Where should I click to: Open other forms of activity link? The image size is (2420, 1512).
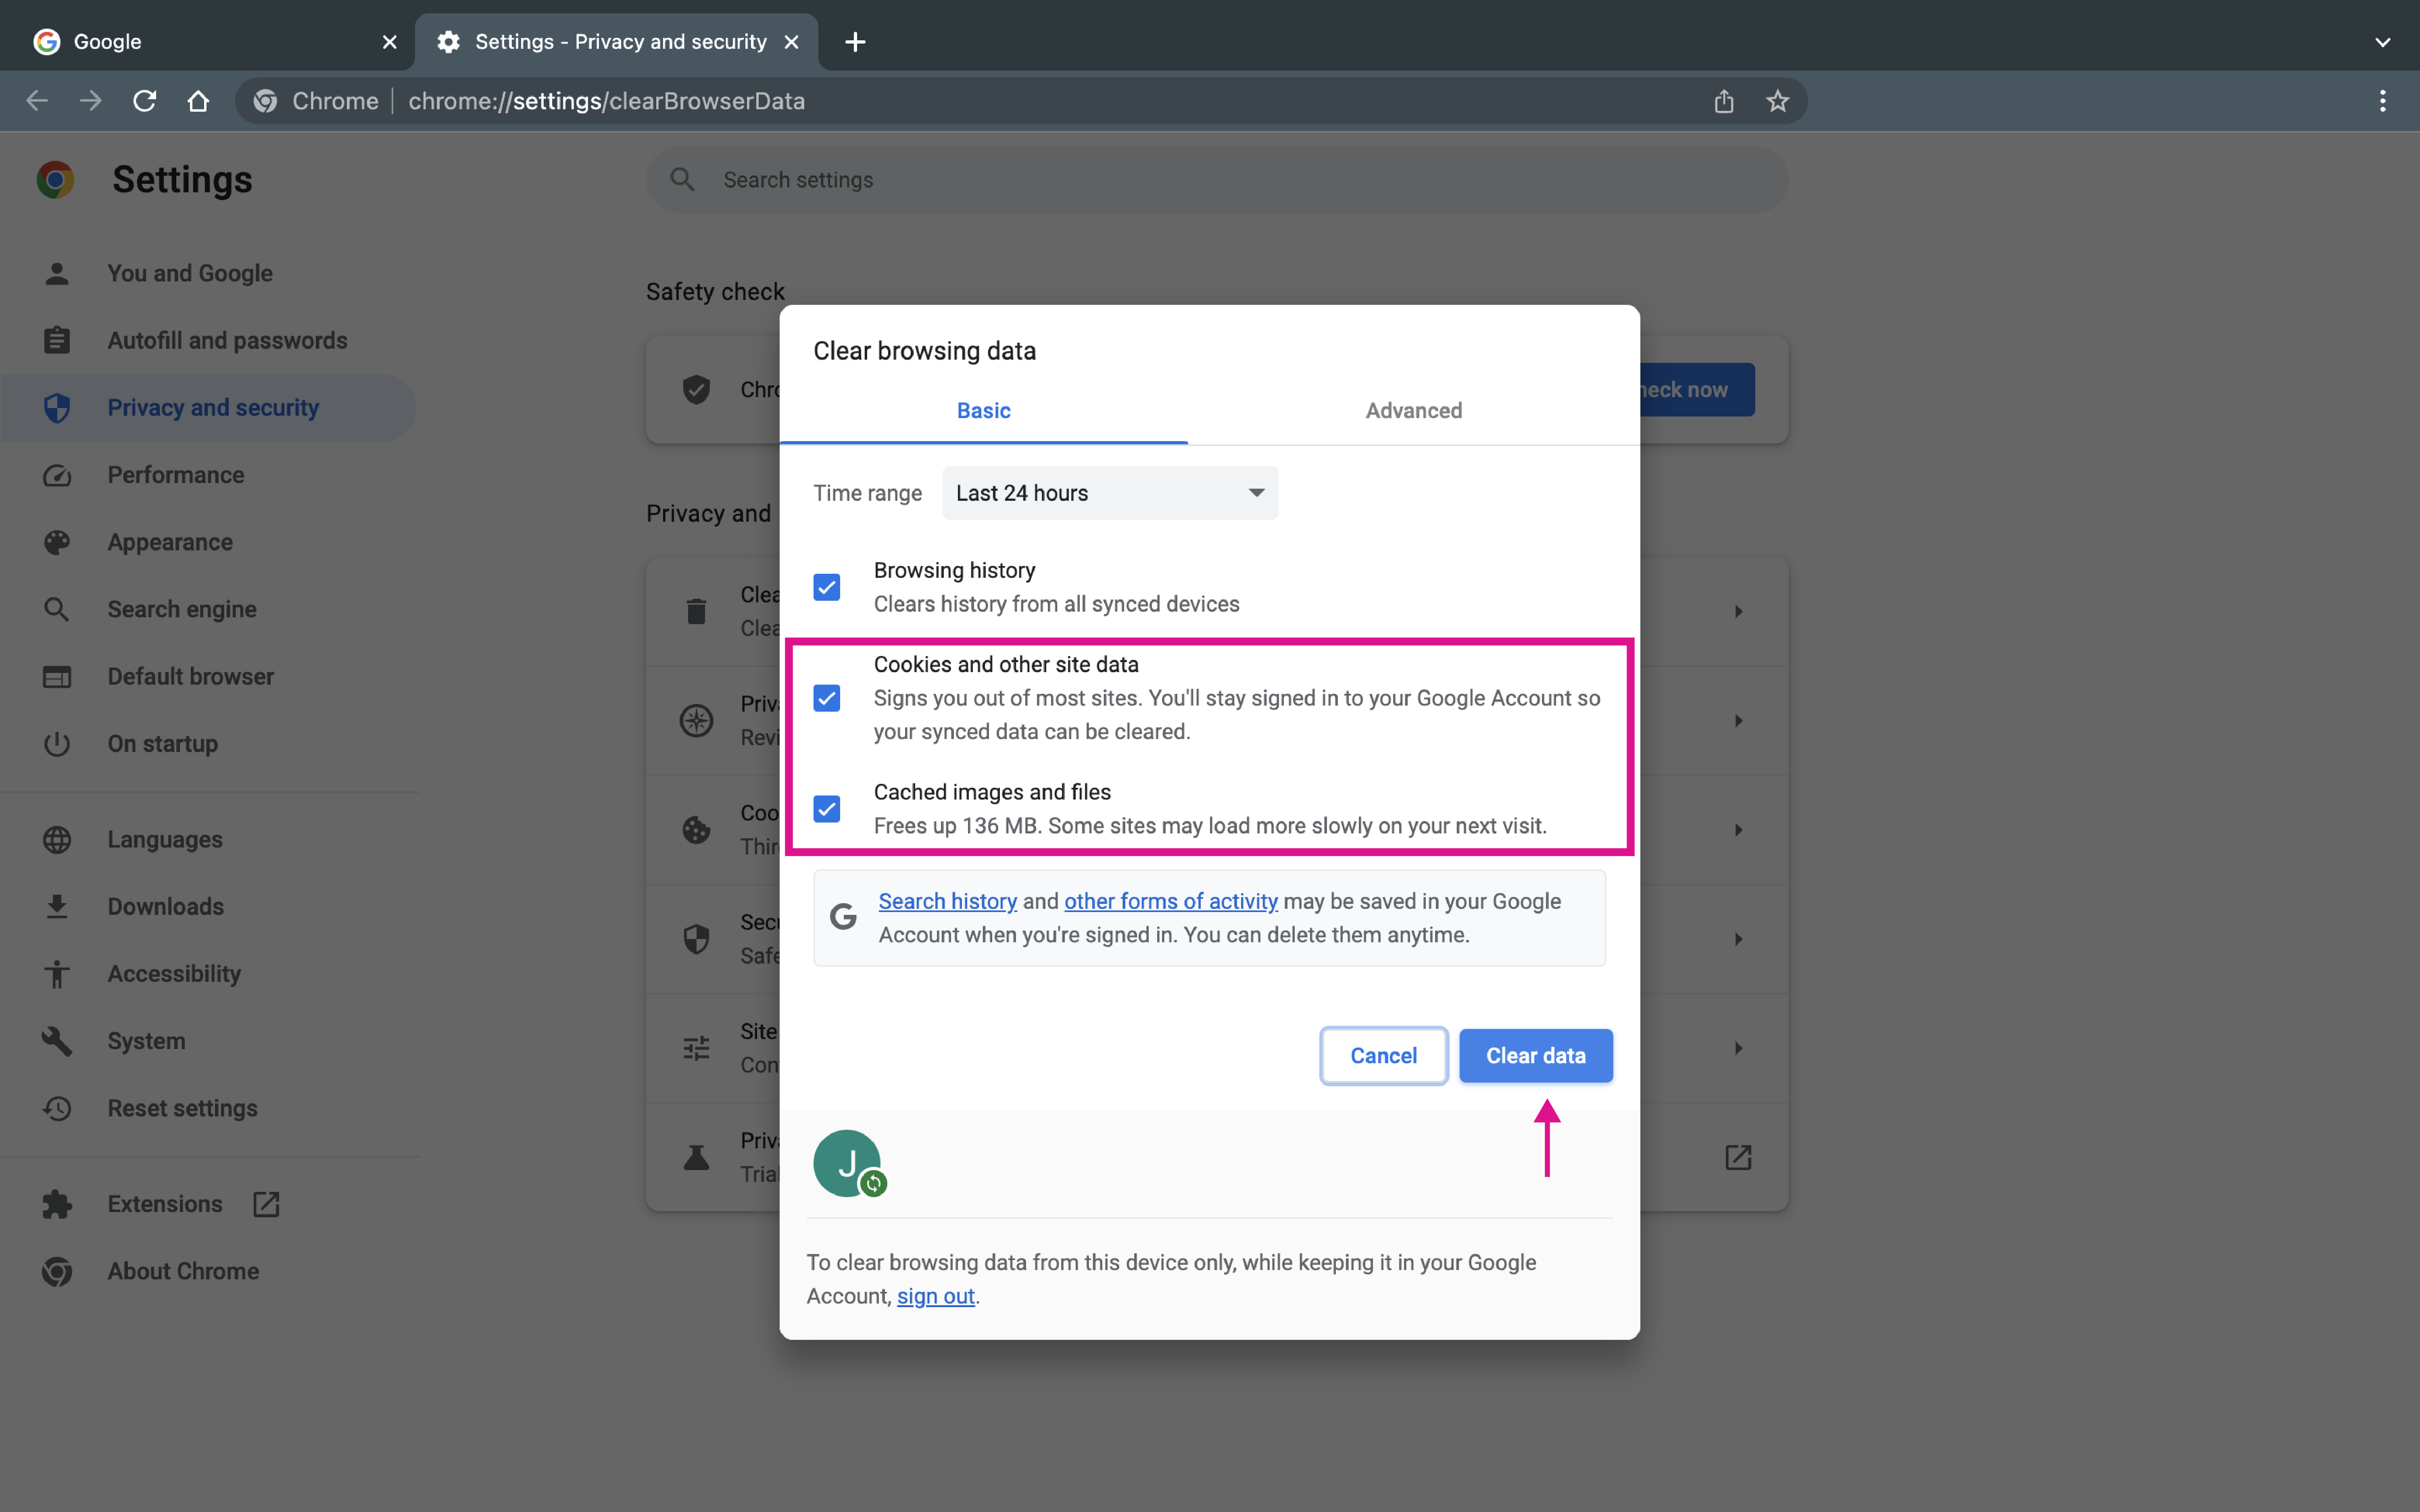pyautogui.click(x=1171, y=901)
